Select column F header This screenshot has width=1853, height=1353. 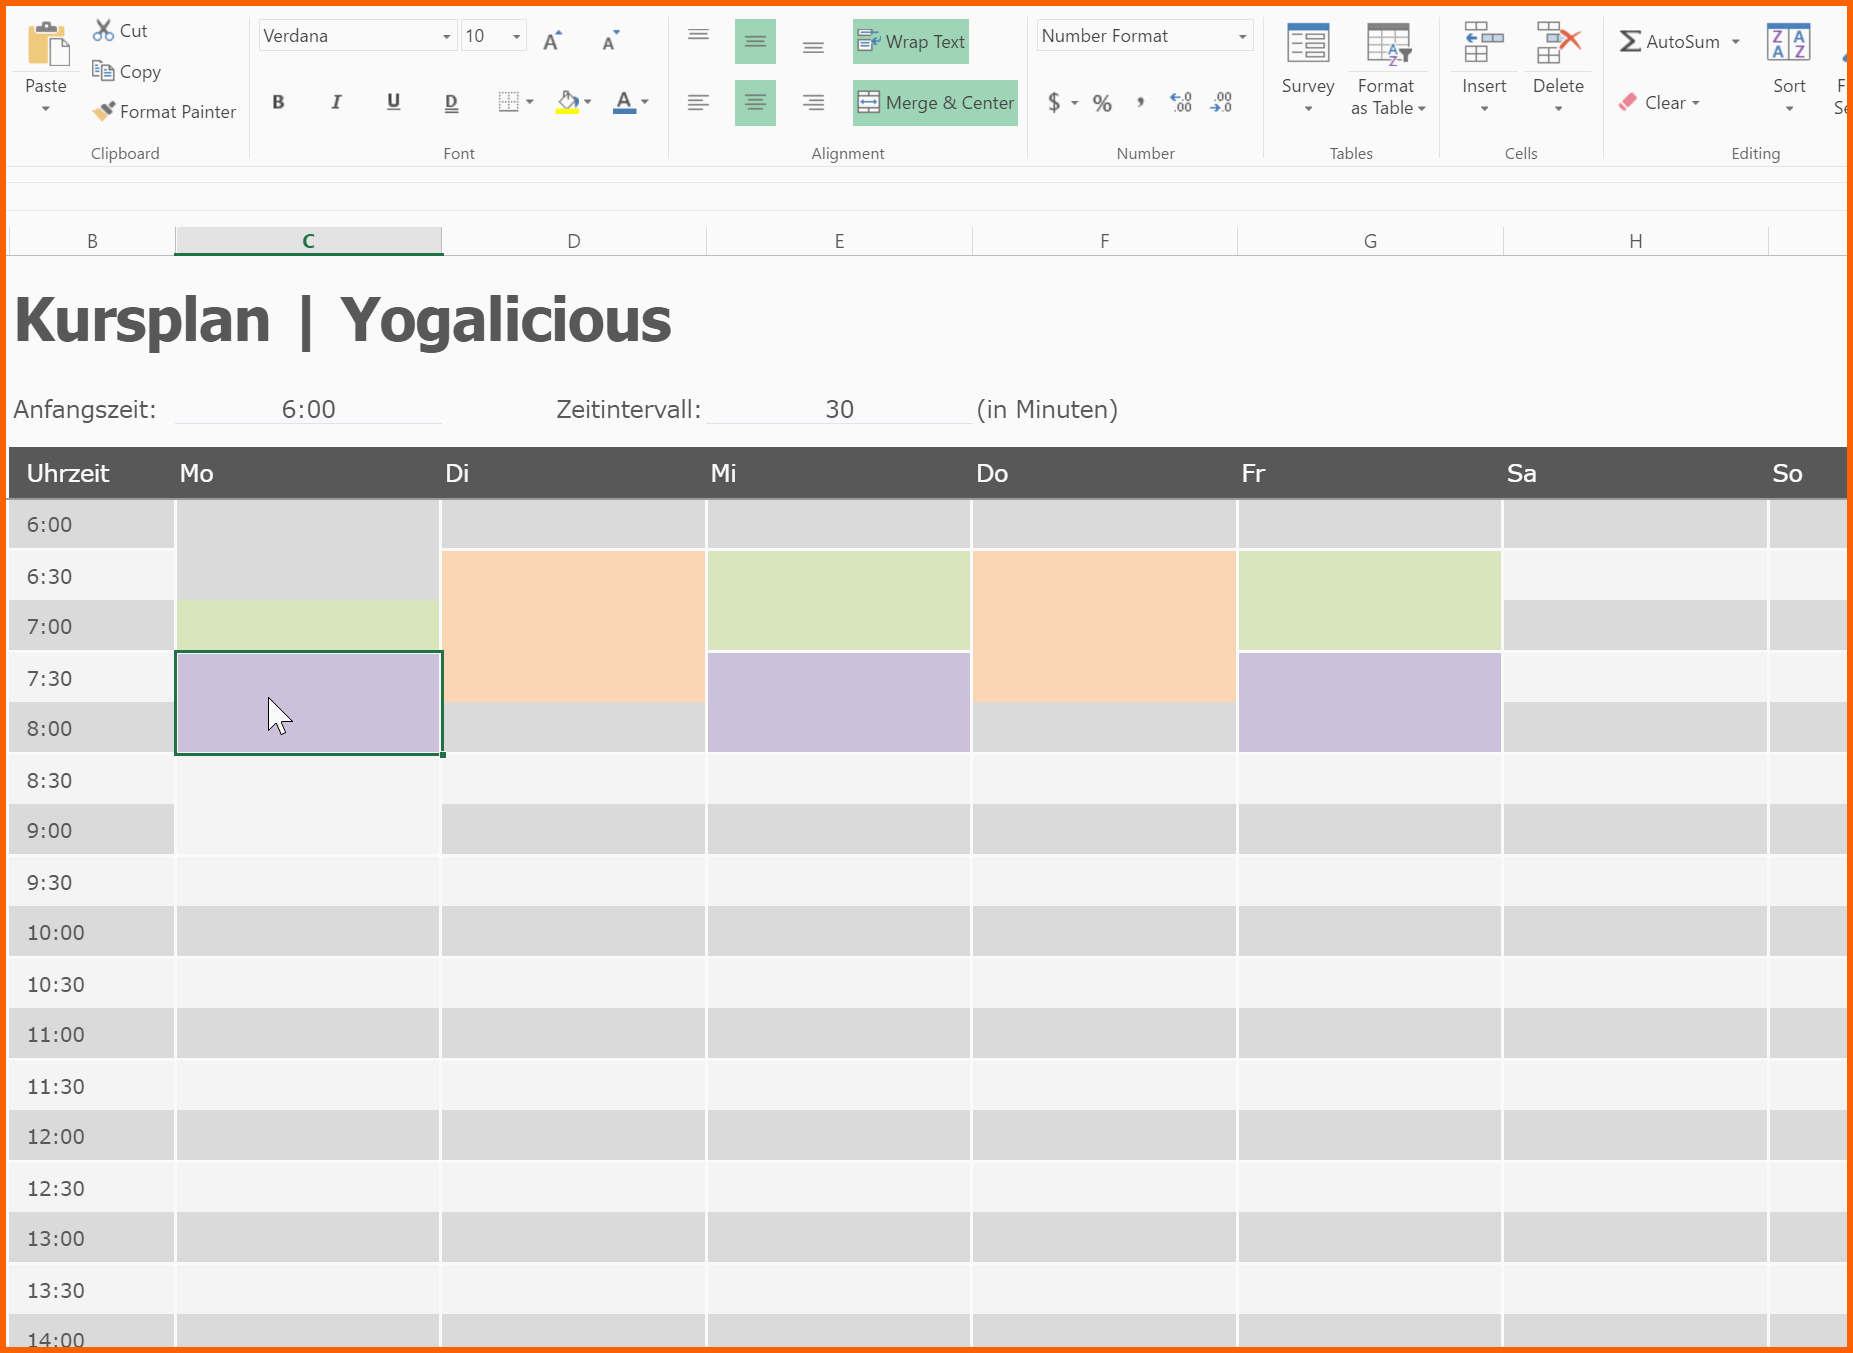pos(1105,241)
